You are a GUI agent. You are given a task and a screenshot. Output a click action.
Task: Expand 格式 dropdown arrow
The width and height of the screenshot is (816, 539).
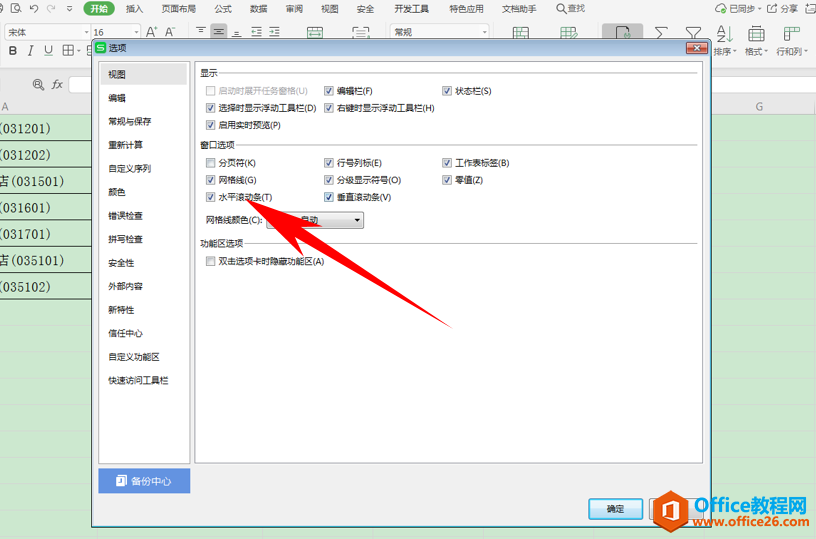pos(766,52)
